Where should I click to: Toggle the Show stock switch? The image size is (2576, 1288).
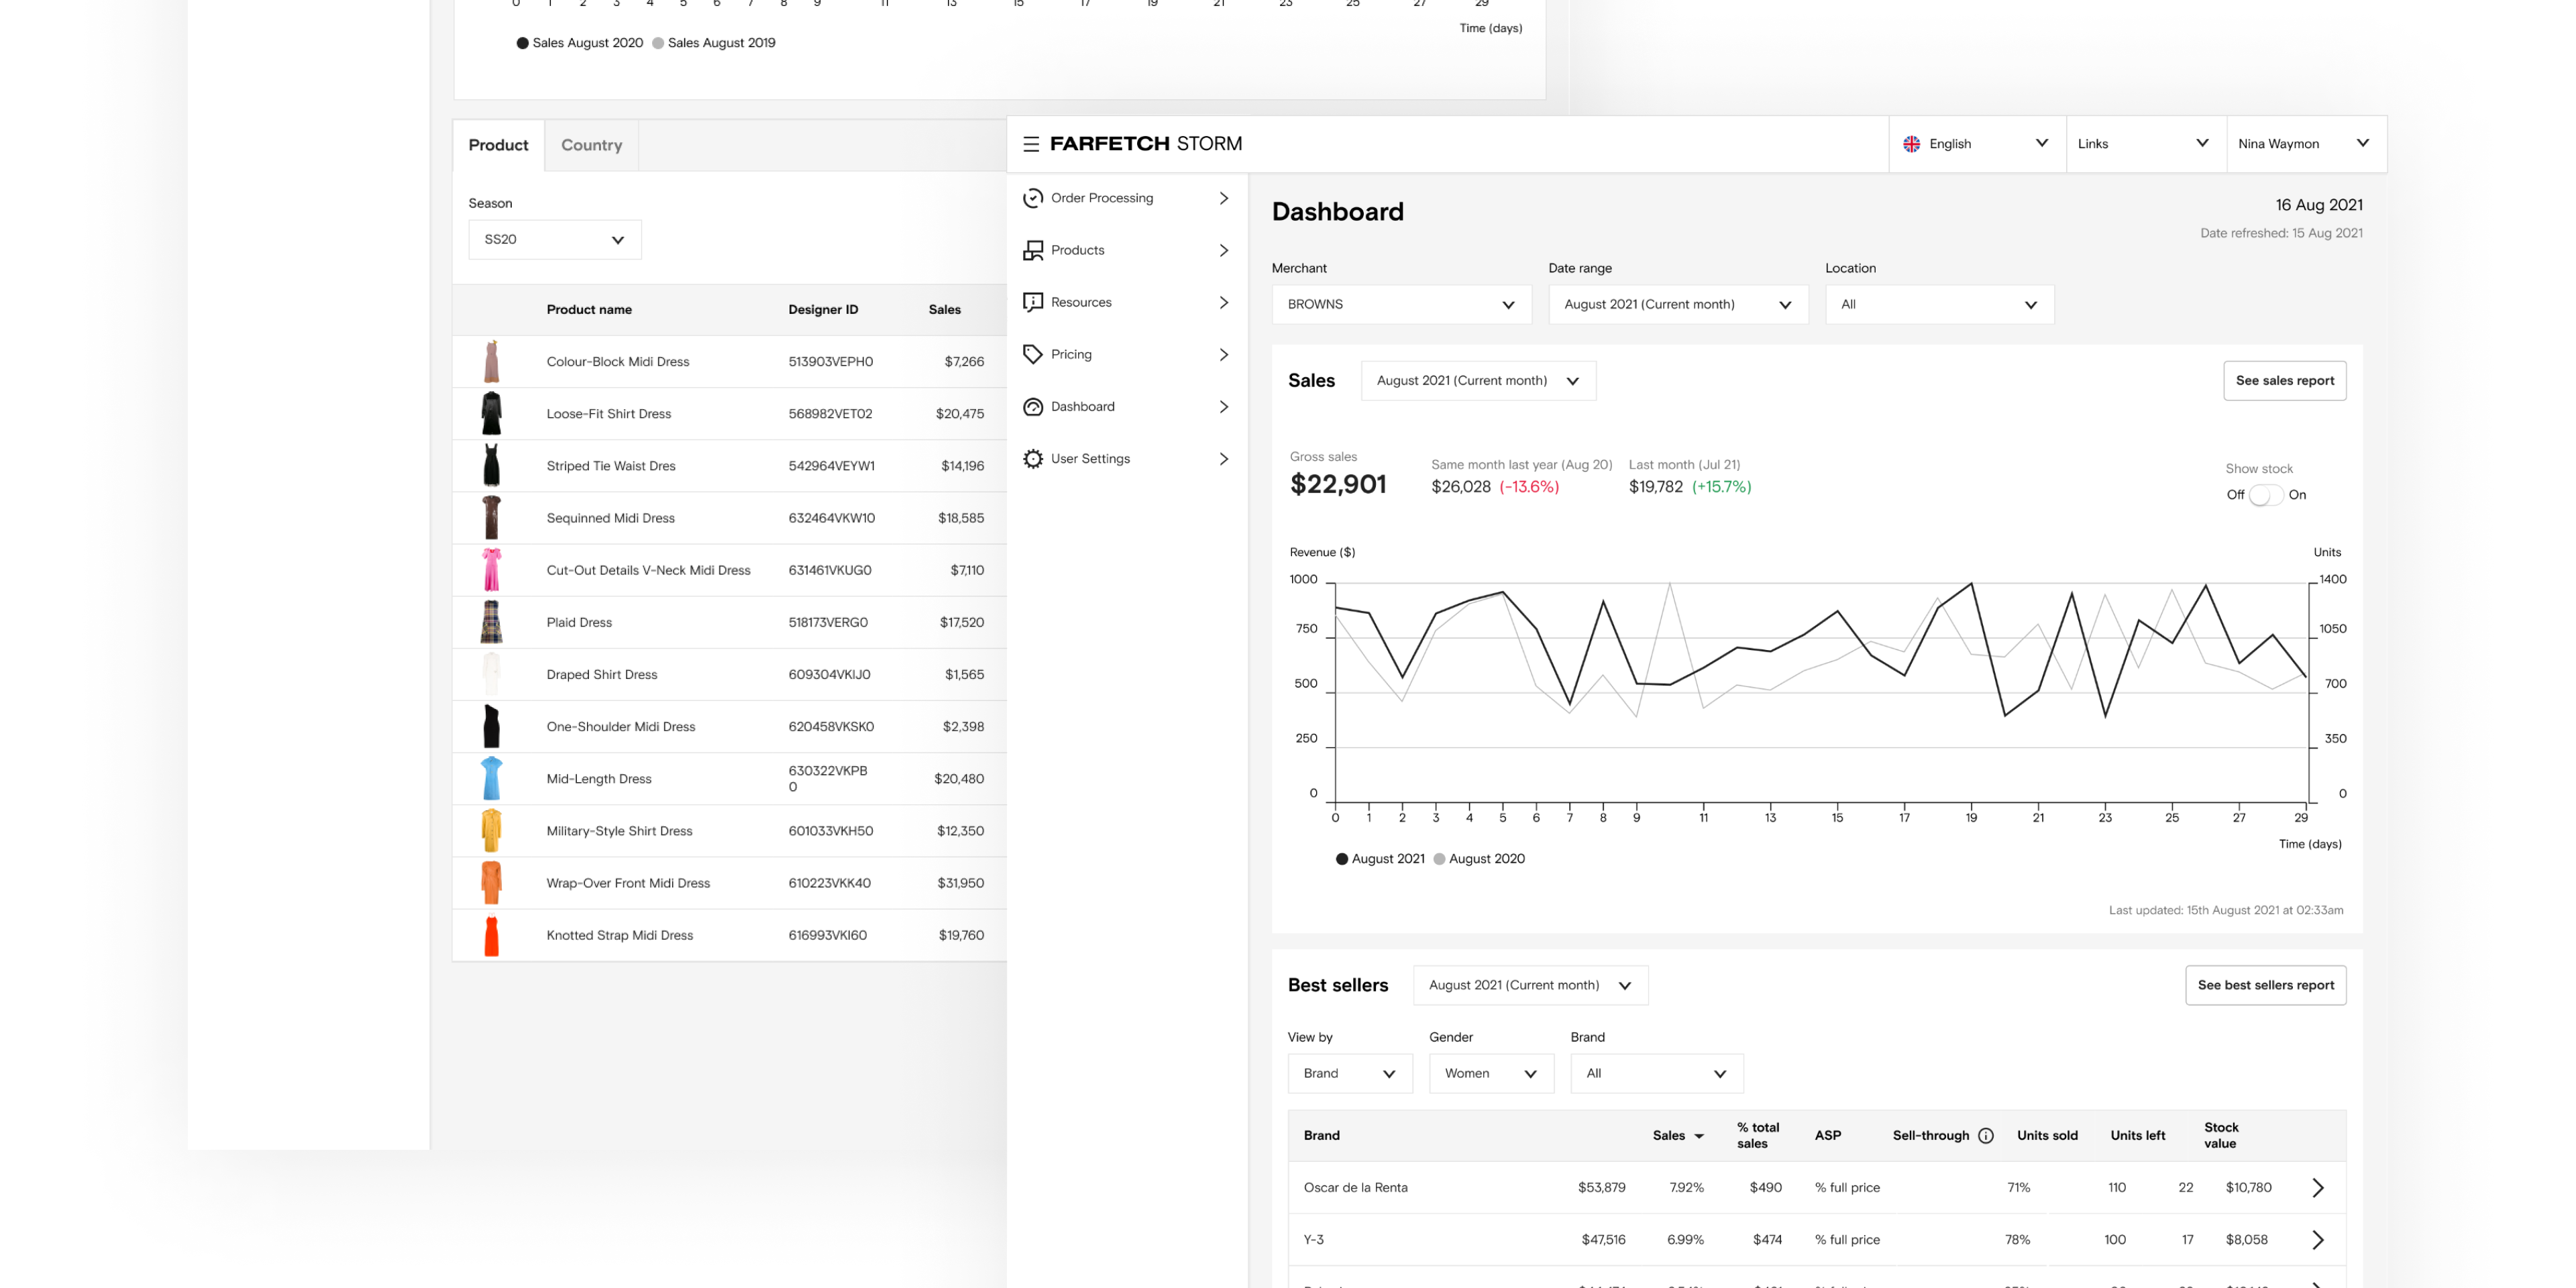[2266, 495]
